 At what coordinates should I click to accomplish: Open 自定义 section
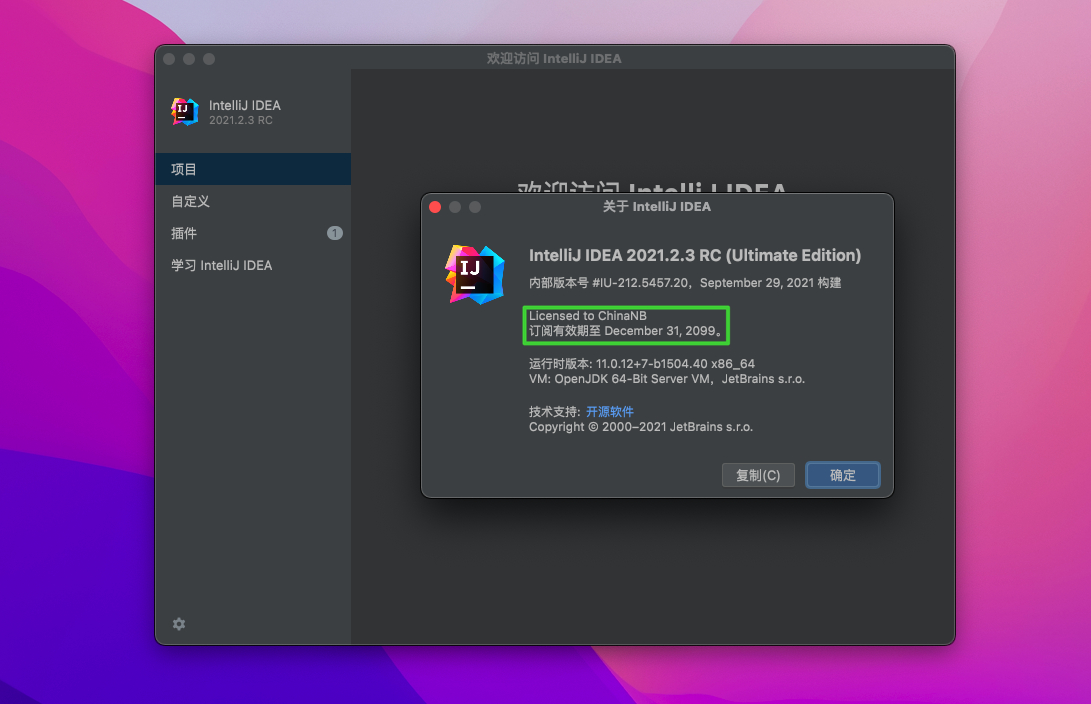[253, 201]
